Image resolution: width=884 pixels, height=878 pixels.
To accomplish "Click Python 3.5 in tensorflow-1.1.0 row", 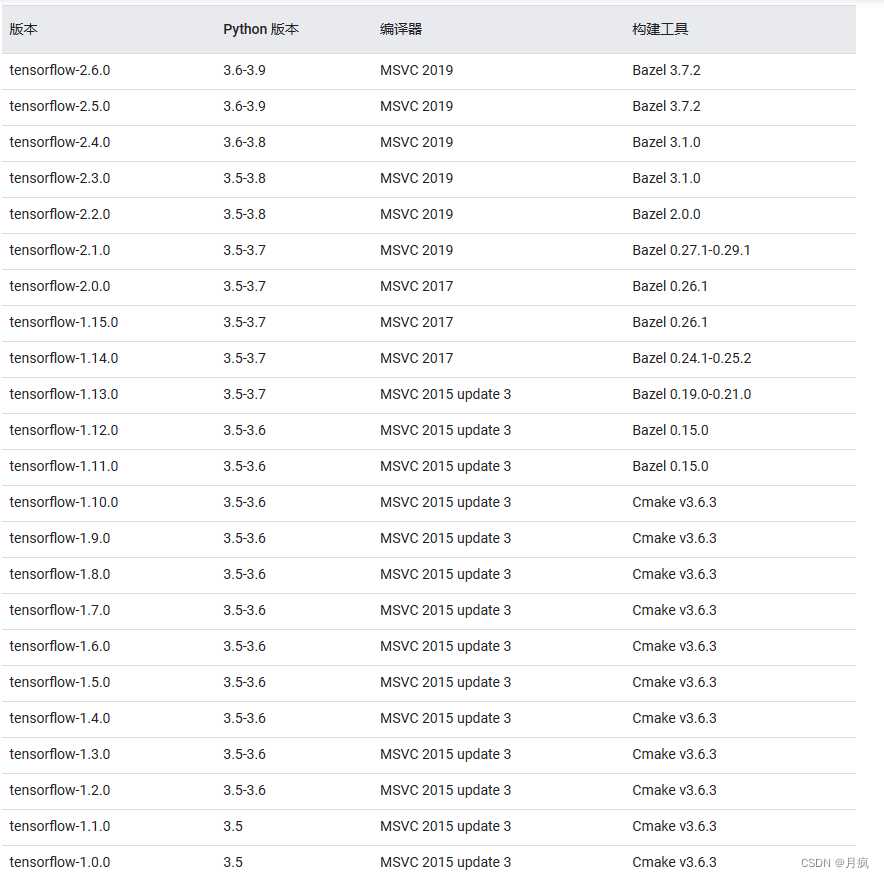I will (x=233, y=827).
